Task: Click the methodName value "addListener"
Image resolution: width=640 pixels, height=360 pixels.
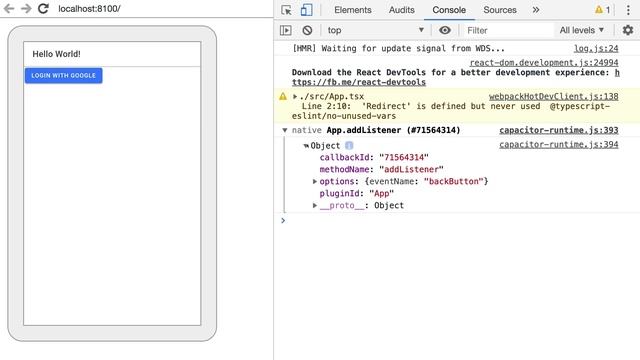Action: 411,169
